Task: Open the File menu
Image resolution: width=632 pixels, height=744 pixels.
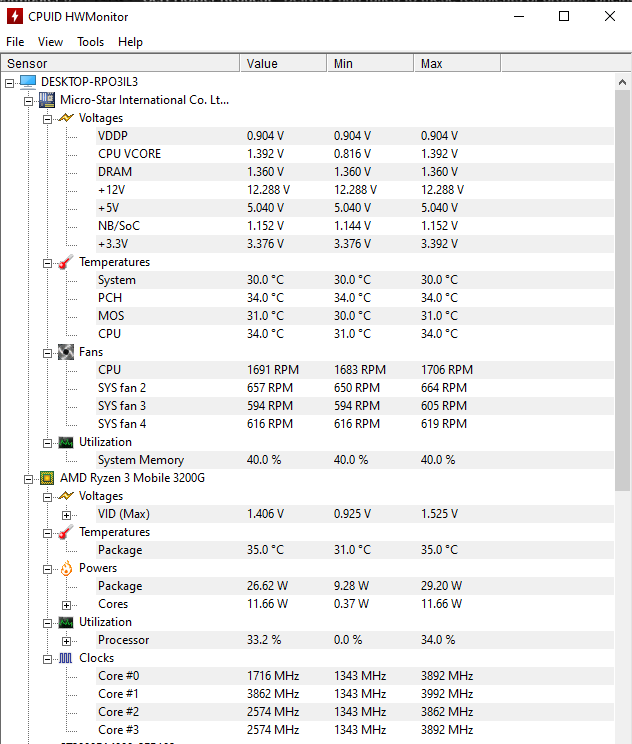Action: point(15,42)
